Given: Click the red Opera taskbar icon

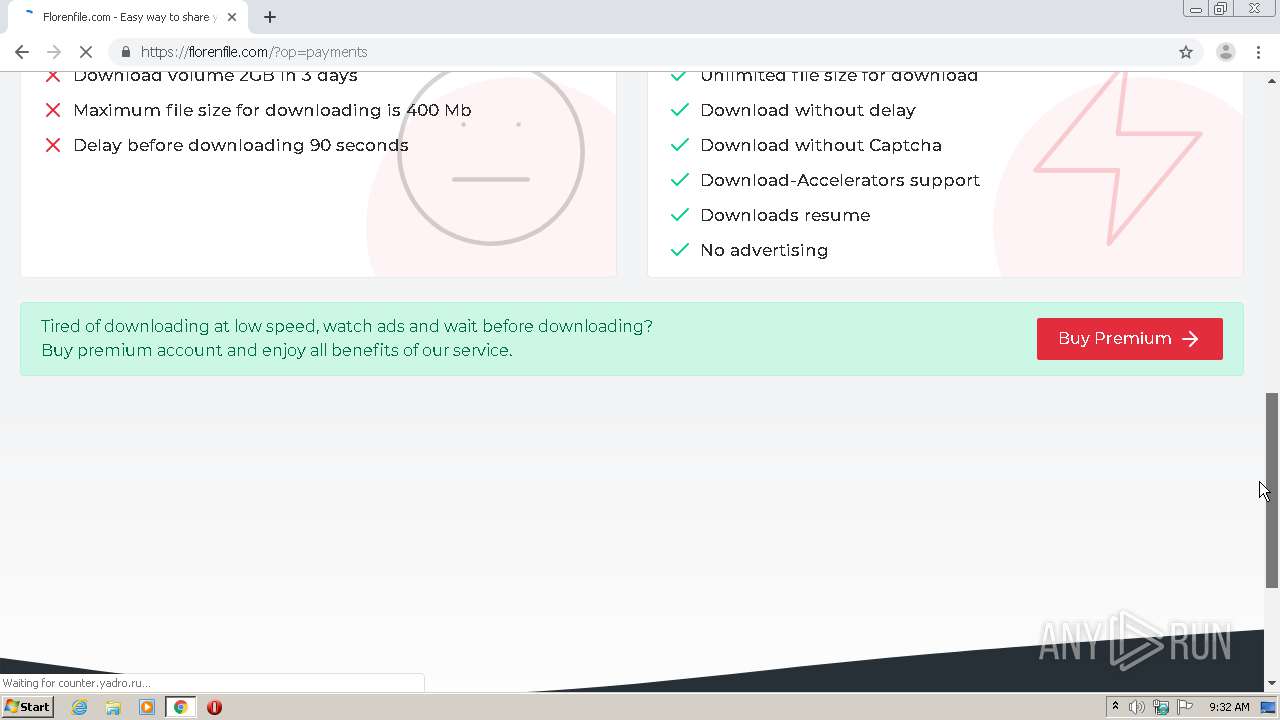Looking at the screenshot, I should [214, 707].
